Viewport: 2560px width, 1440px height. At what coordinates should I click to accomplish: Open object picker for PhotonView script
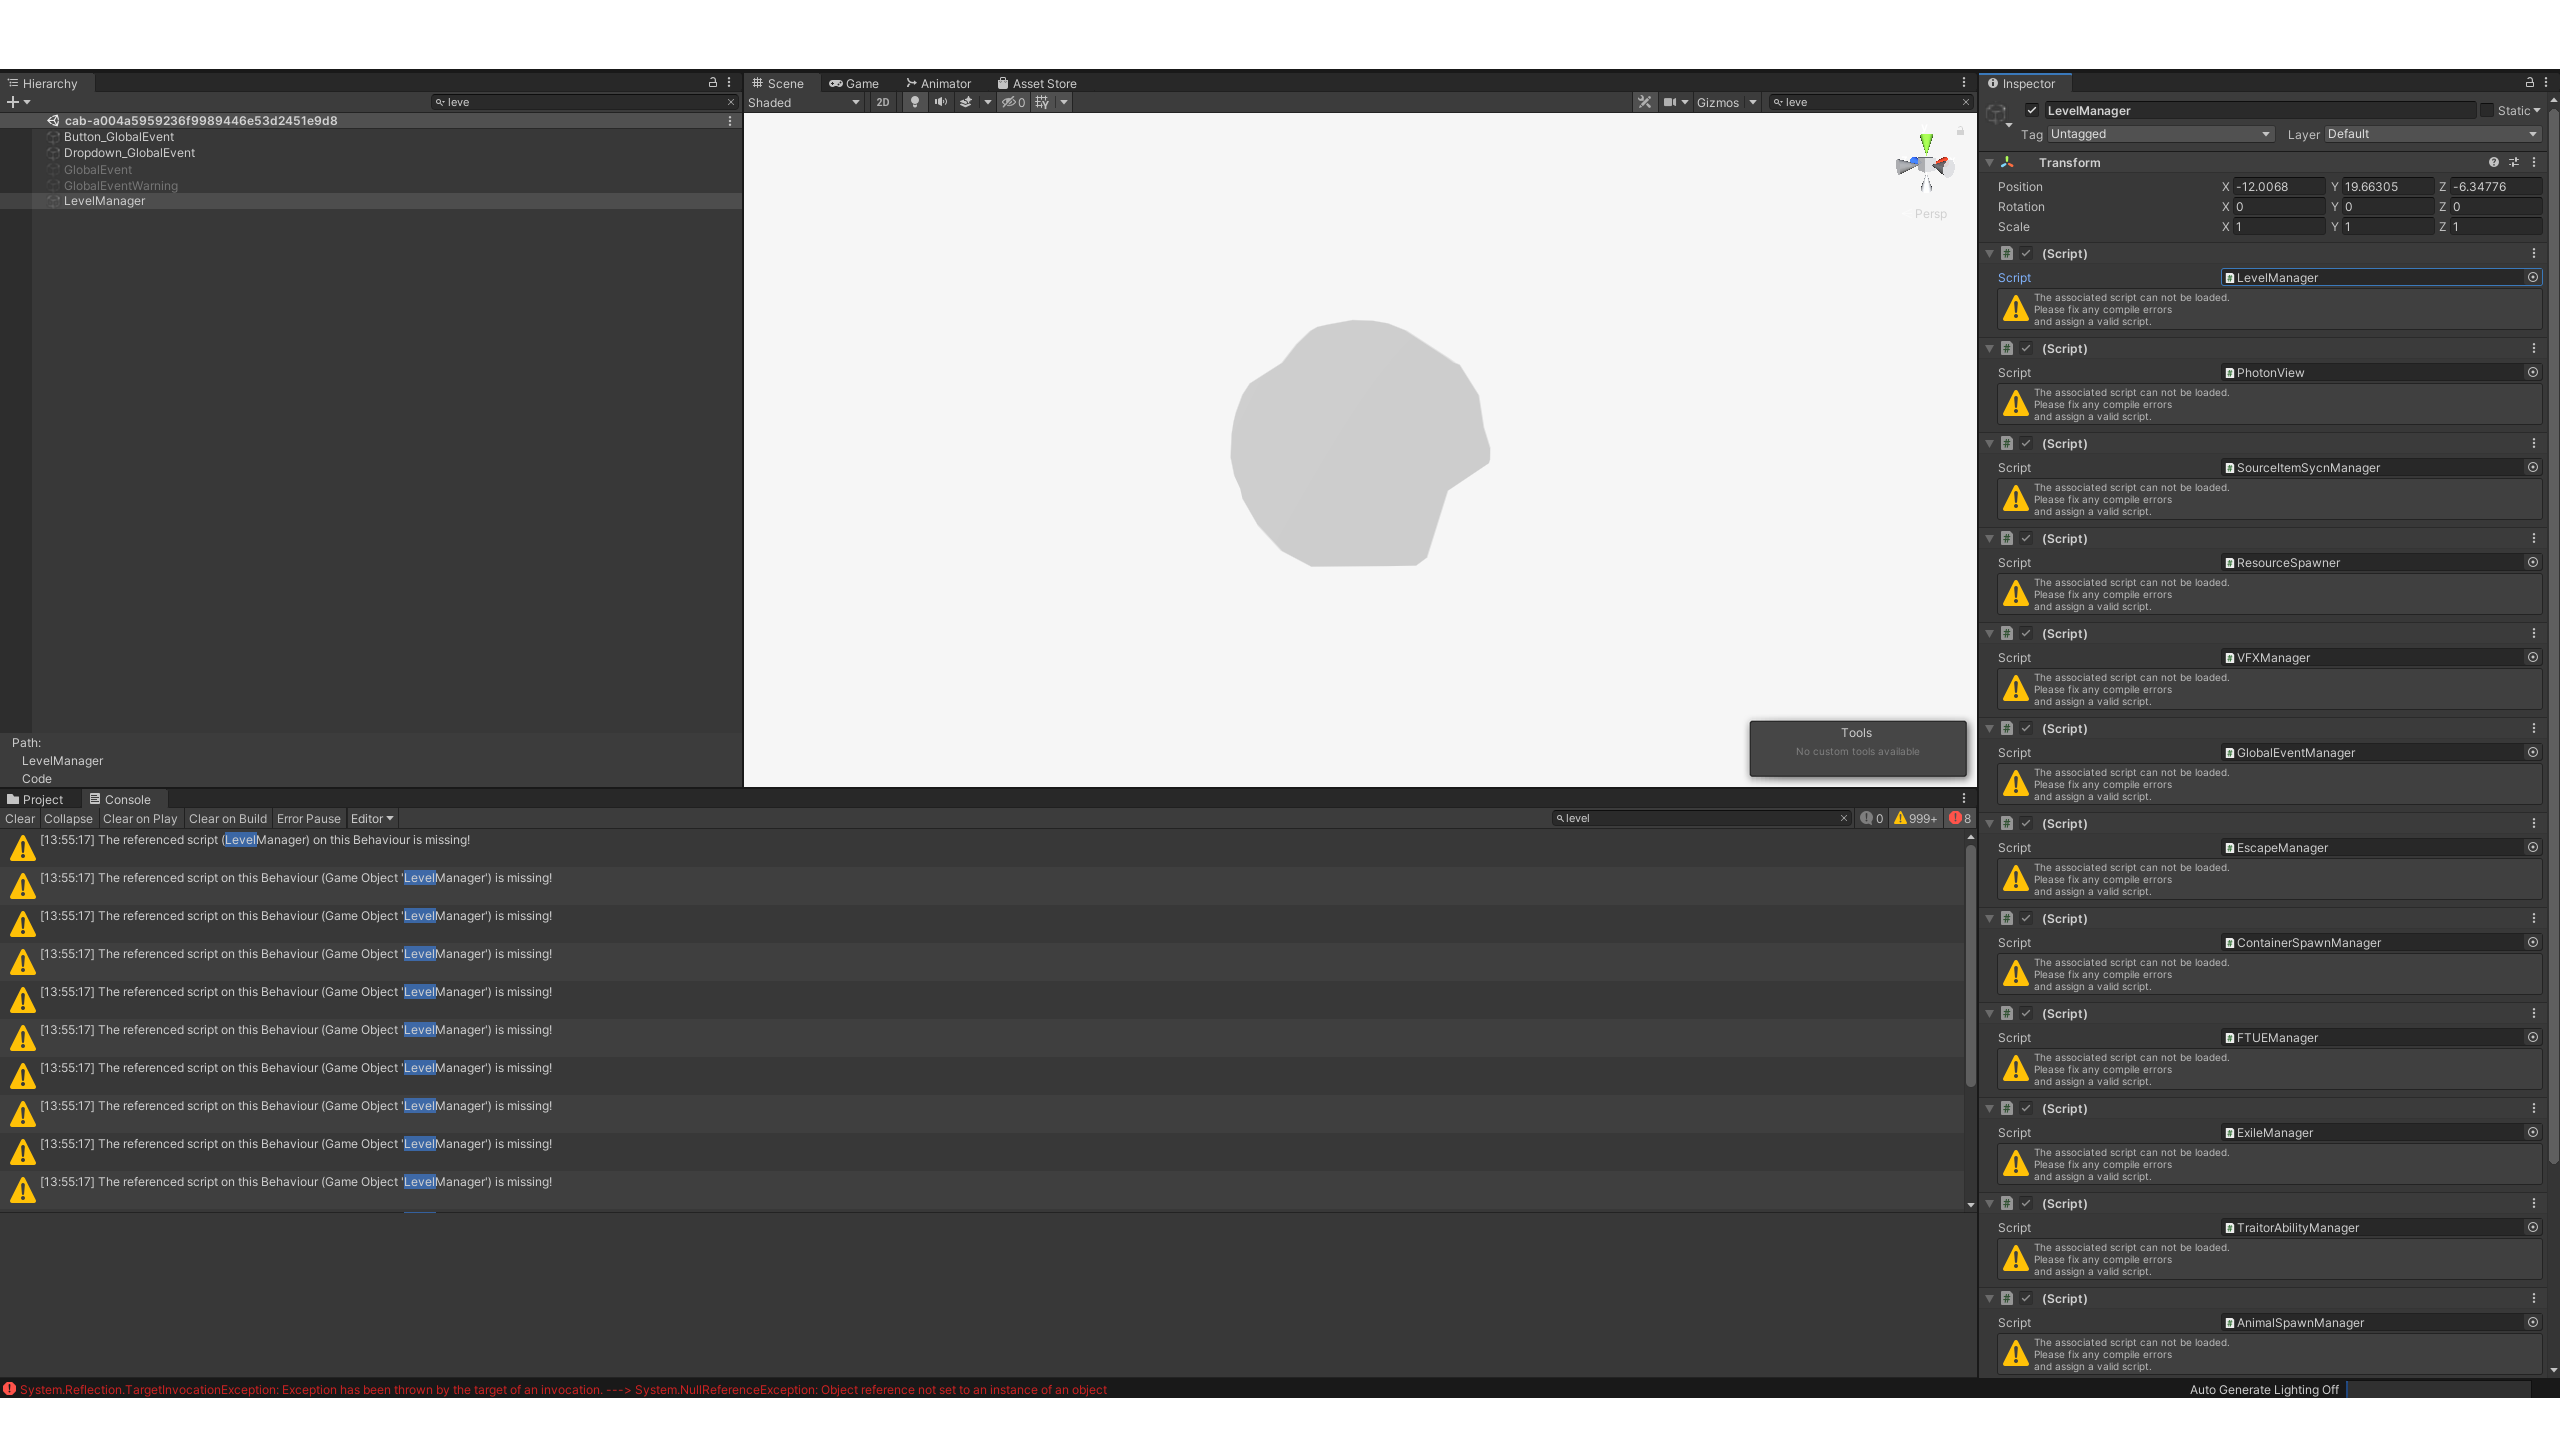coord(2533,372)
